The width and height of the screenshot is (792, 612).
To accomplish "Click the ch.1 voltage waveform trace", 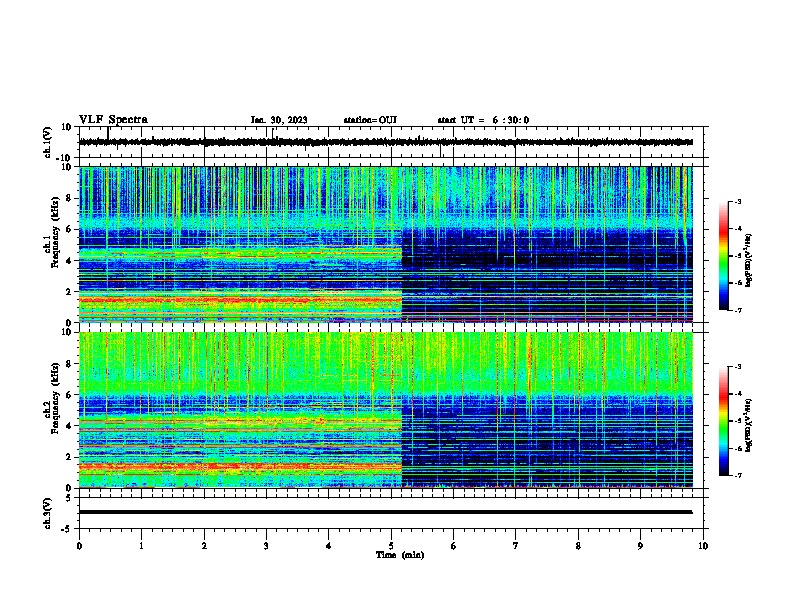I will click(386, 142).
